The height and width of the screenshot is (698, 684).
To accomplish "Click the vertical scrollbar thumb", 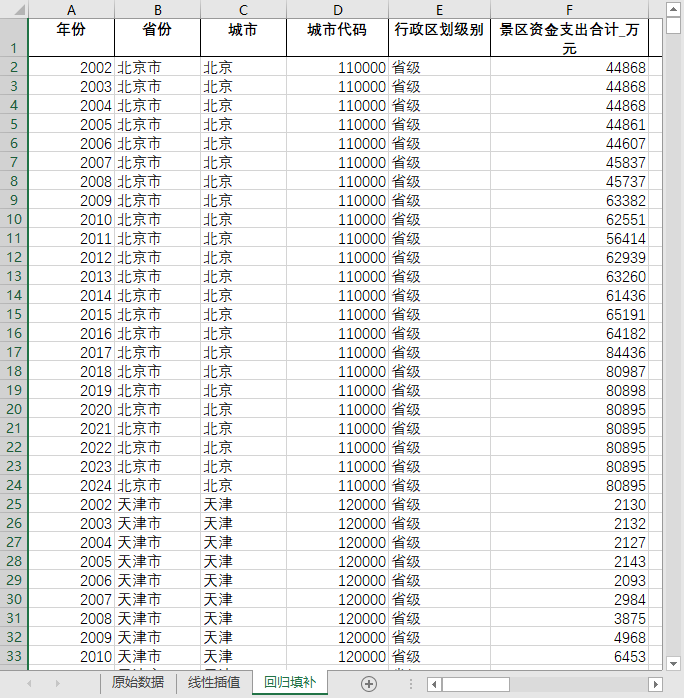I will 673,25.
